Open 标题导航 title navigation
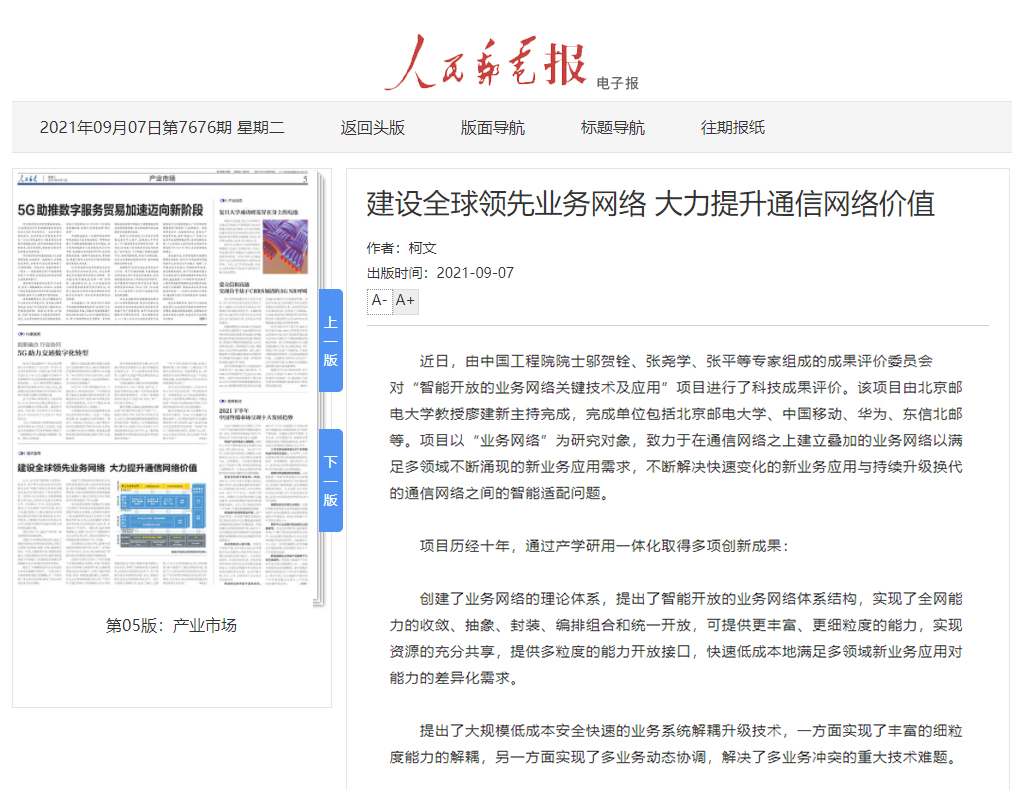 coord(612,127)
